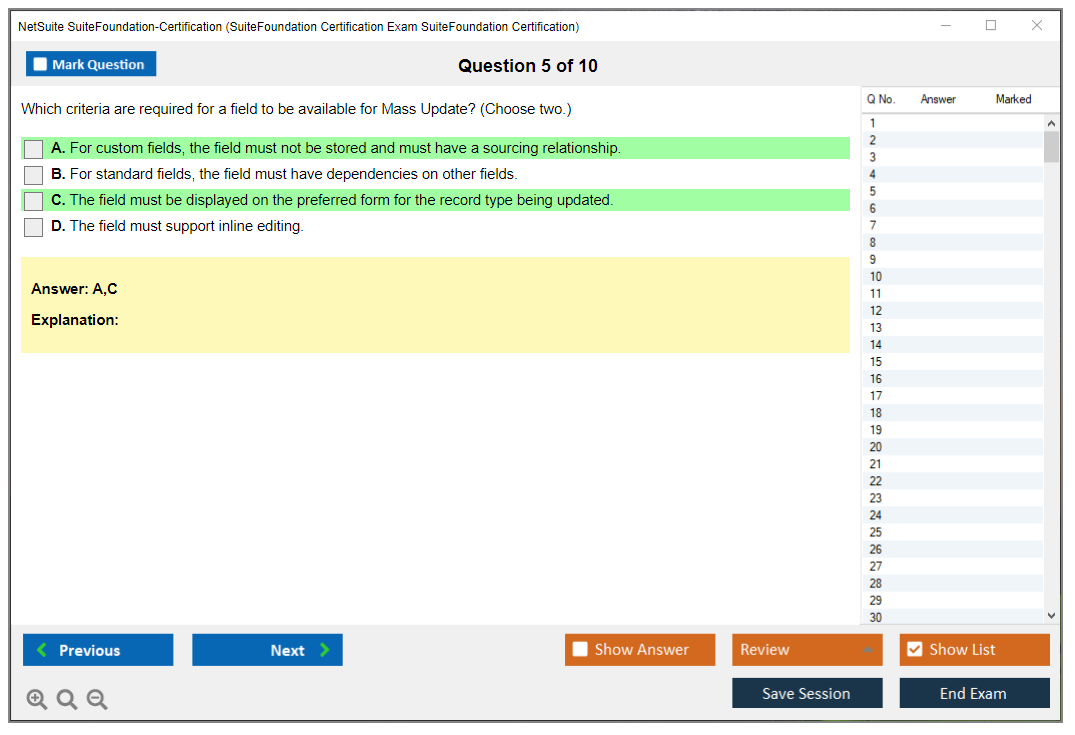Click option A text about custom fields
Image resolution: width=1075 pixels, height=735 pixels.
tap(345, 148)
